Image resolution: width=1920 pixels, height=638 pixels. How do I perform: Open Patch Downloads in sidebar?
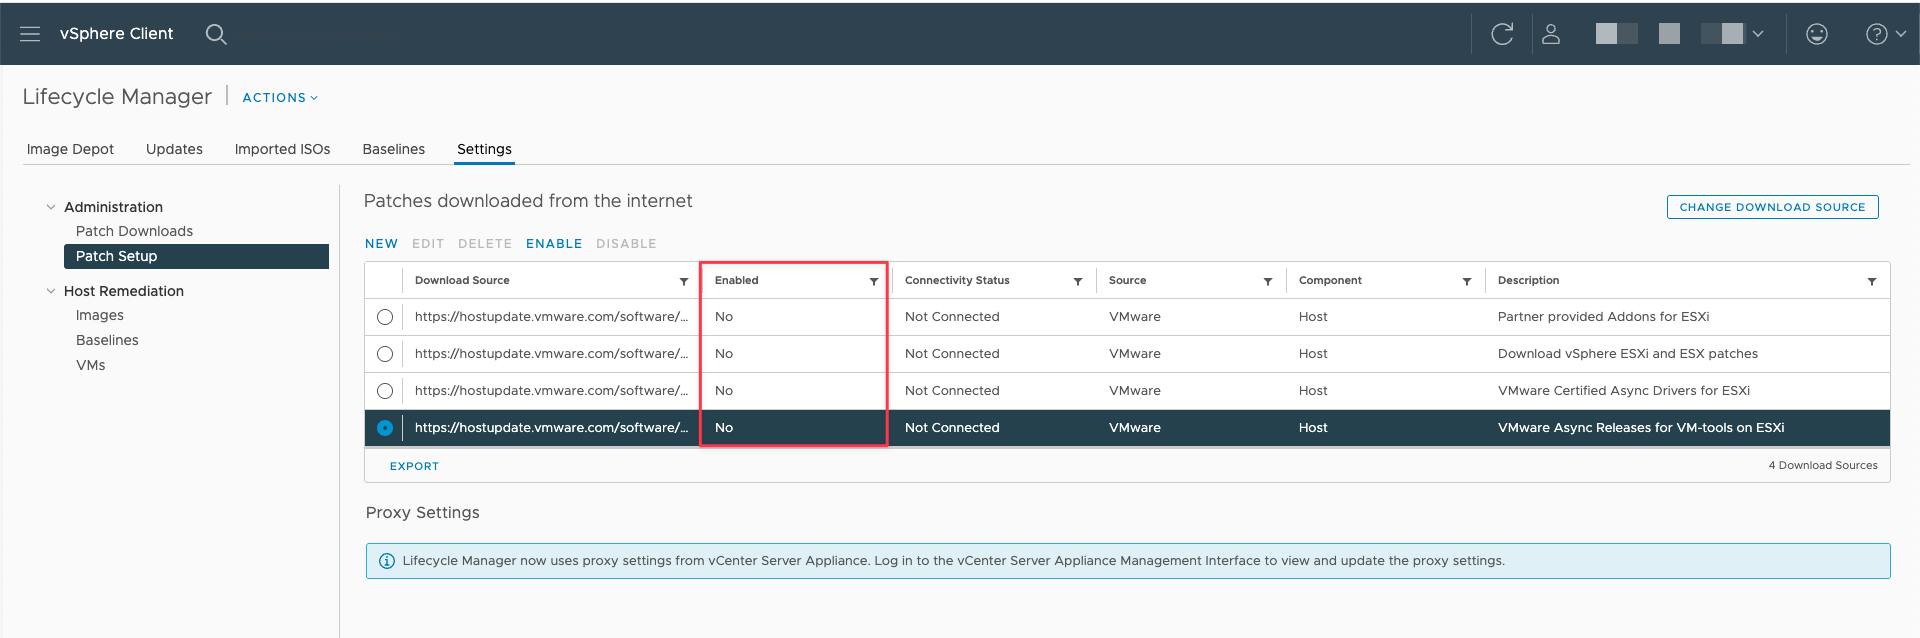[134, 231]
